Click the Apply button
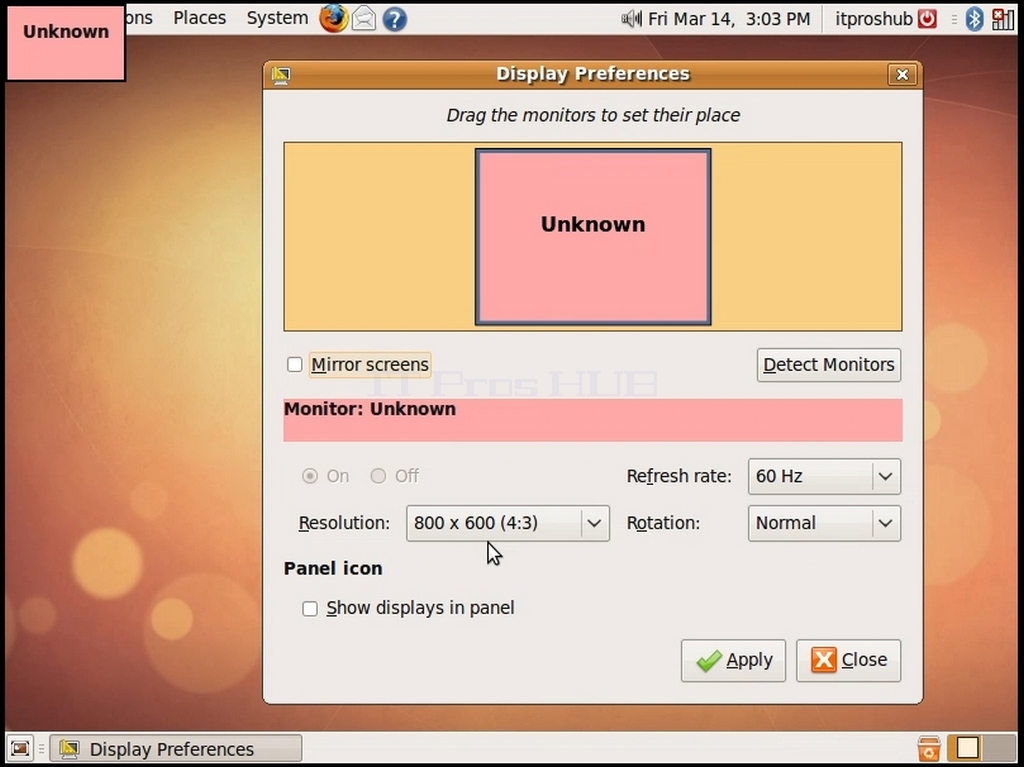Image resolution: width=1024 pixels, height=767 pixels. 733,661
